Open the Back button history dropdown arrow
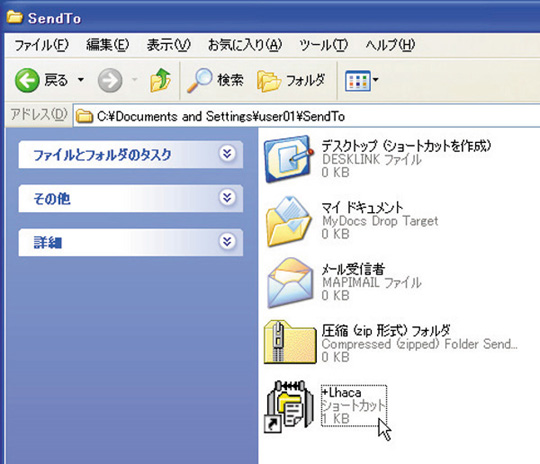 pyautogui.click(x=81, y=80)
